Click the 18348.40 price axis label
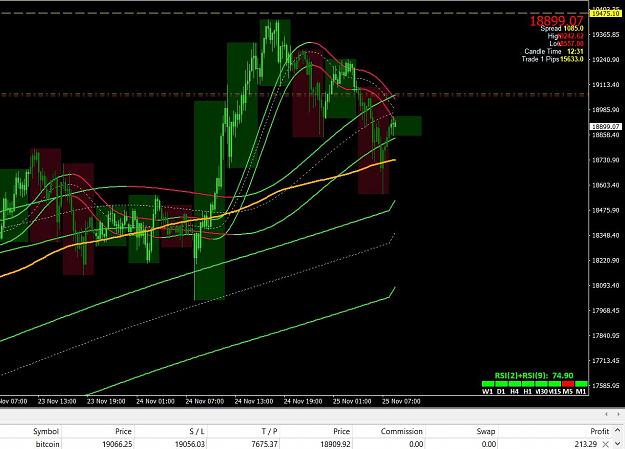 point(605,235)
